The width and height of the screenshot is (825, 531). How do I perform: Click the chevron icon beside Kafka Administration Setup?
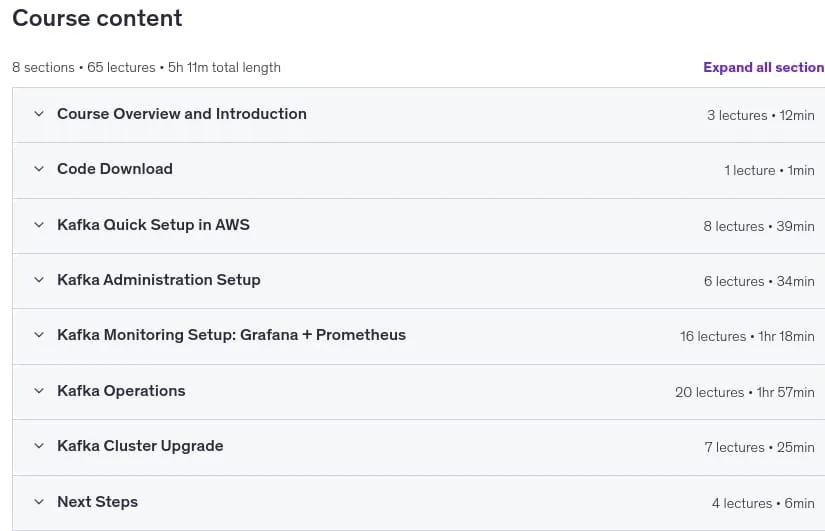pos(39,280)
